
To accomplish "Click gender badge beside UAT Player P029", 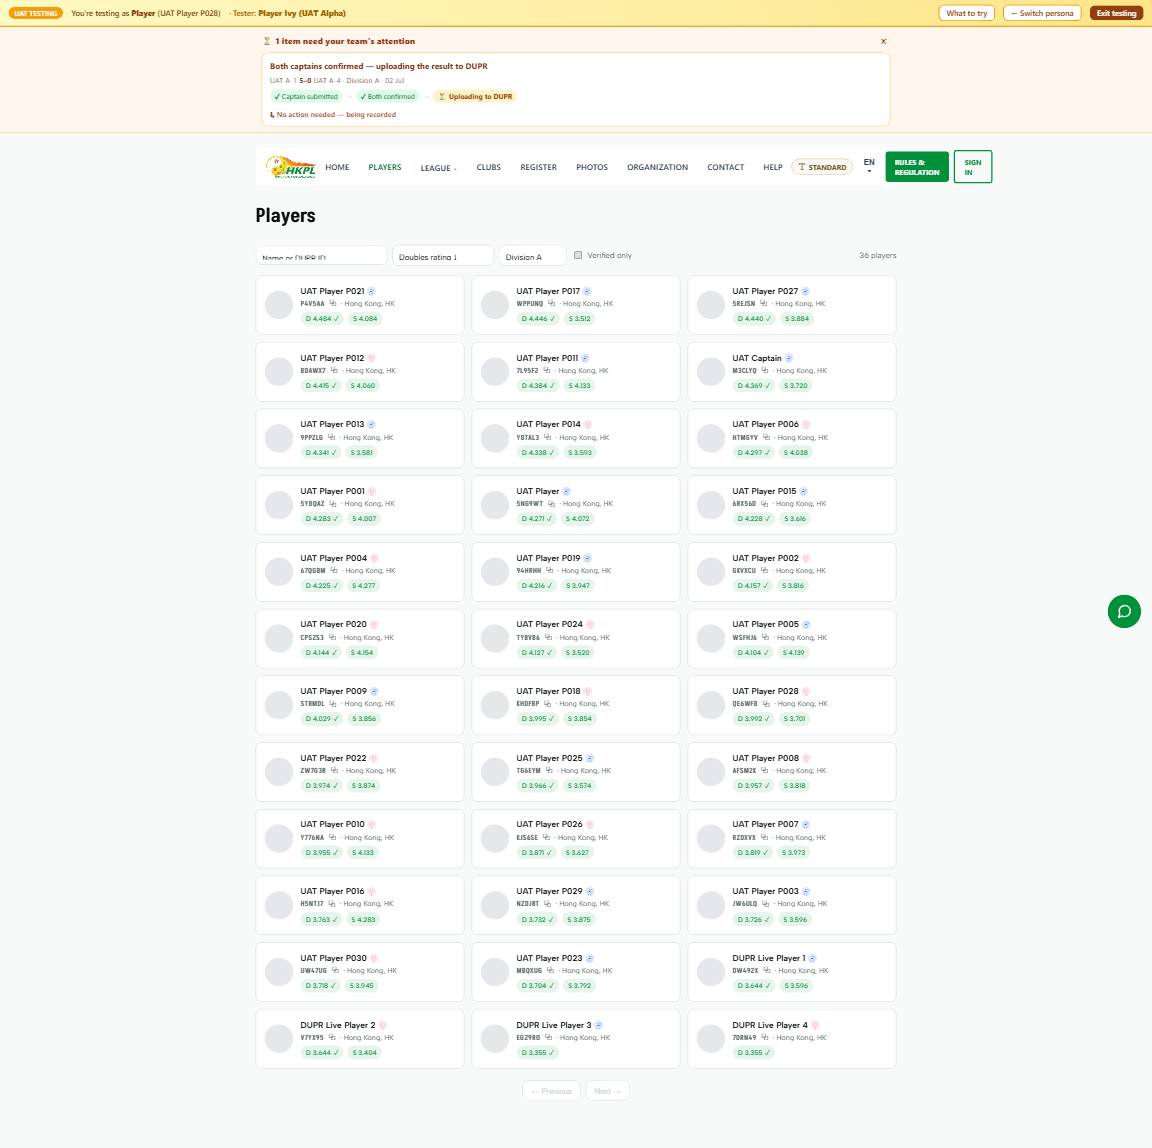I will tap(589, 892).
